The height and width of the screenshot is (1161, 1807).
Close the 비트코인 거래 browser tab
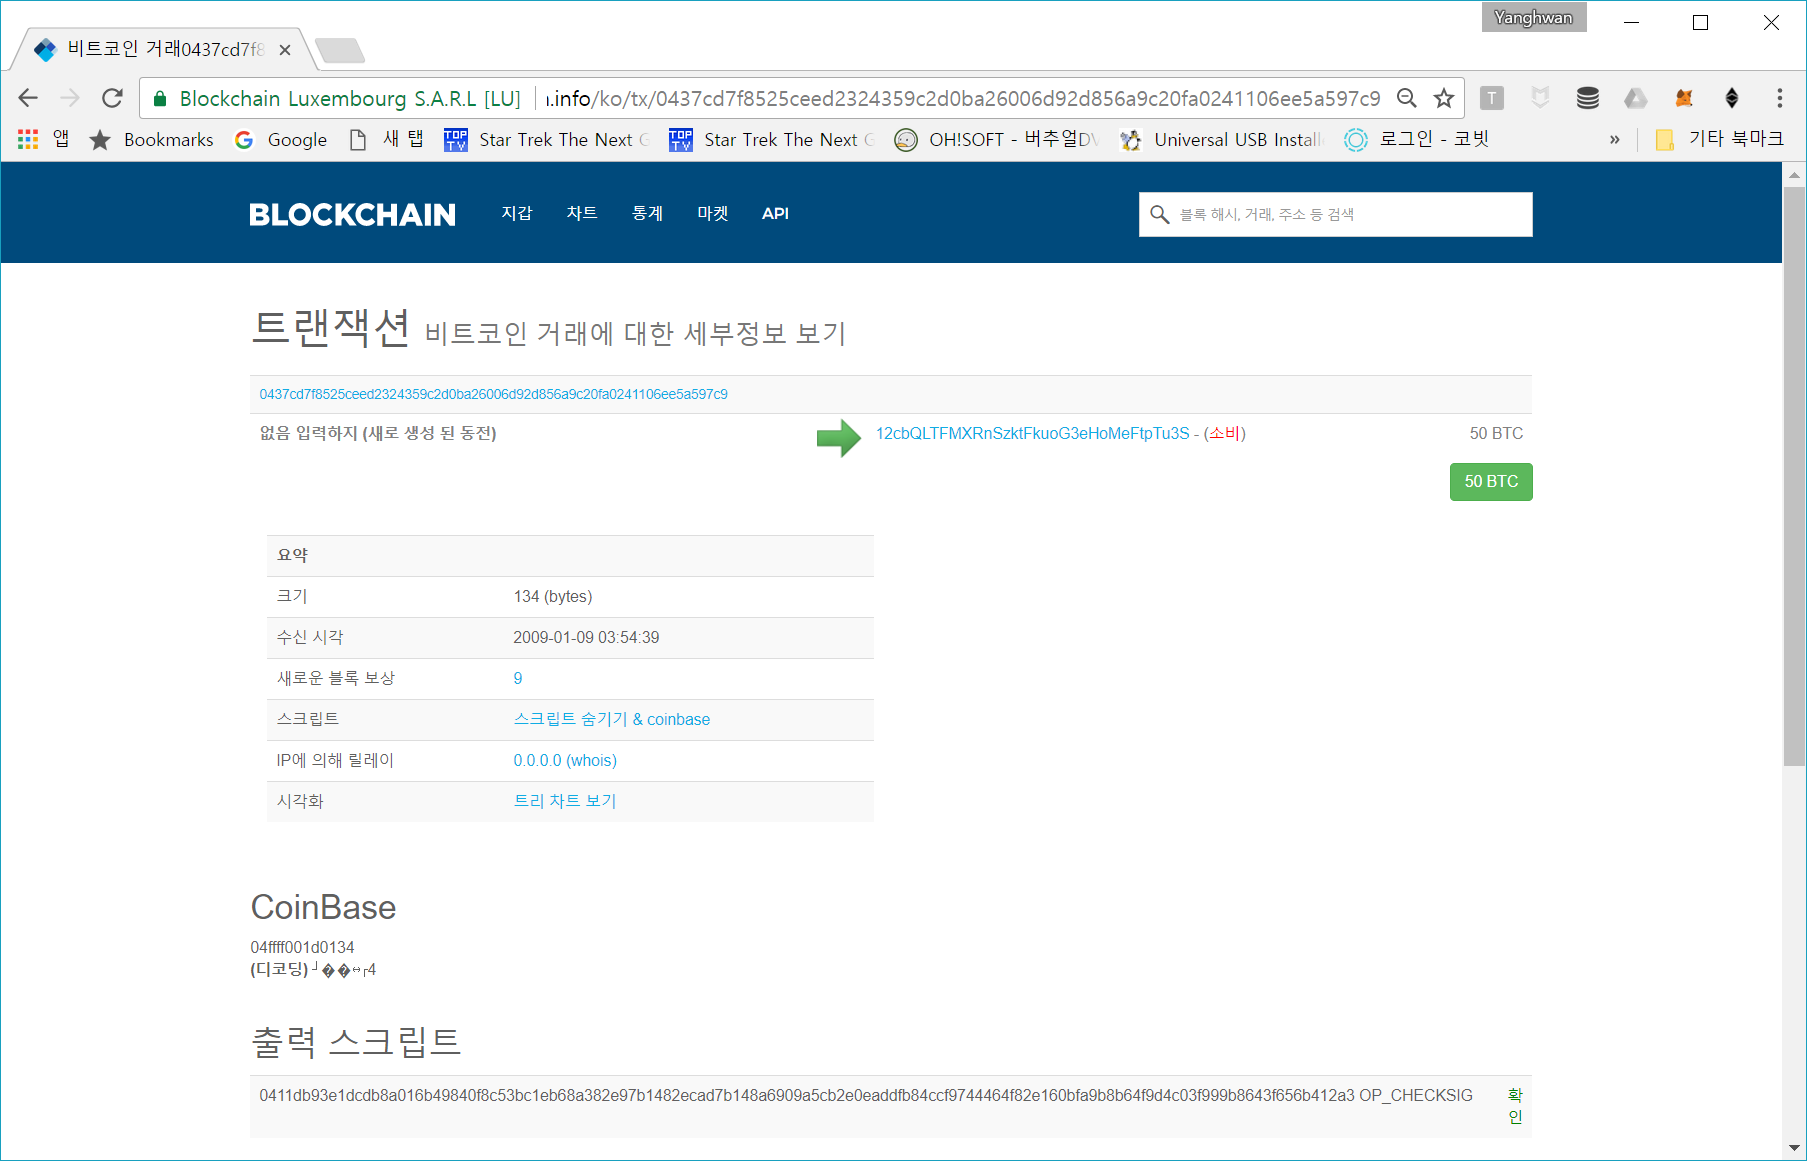point(285,49)
